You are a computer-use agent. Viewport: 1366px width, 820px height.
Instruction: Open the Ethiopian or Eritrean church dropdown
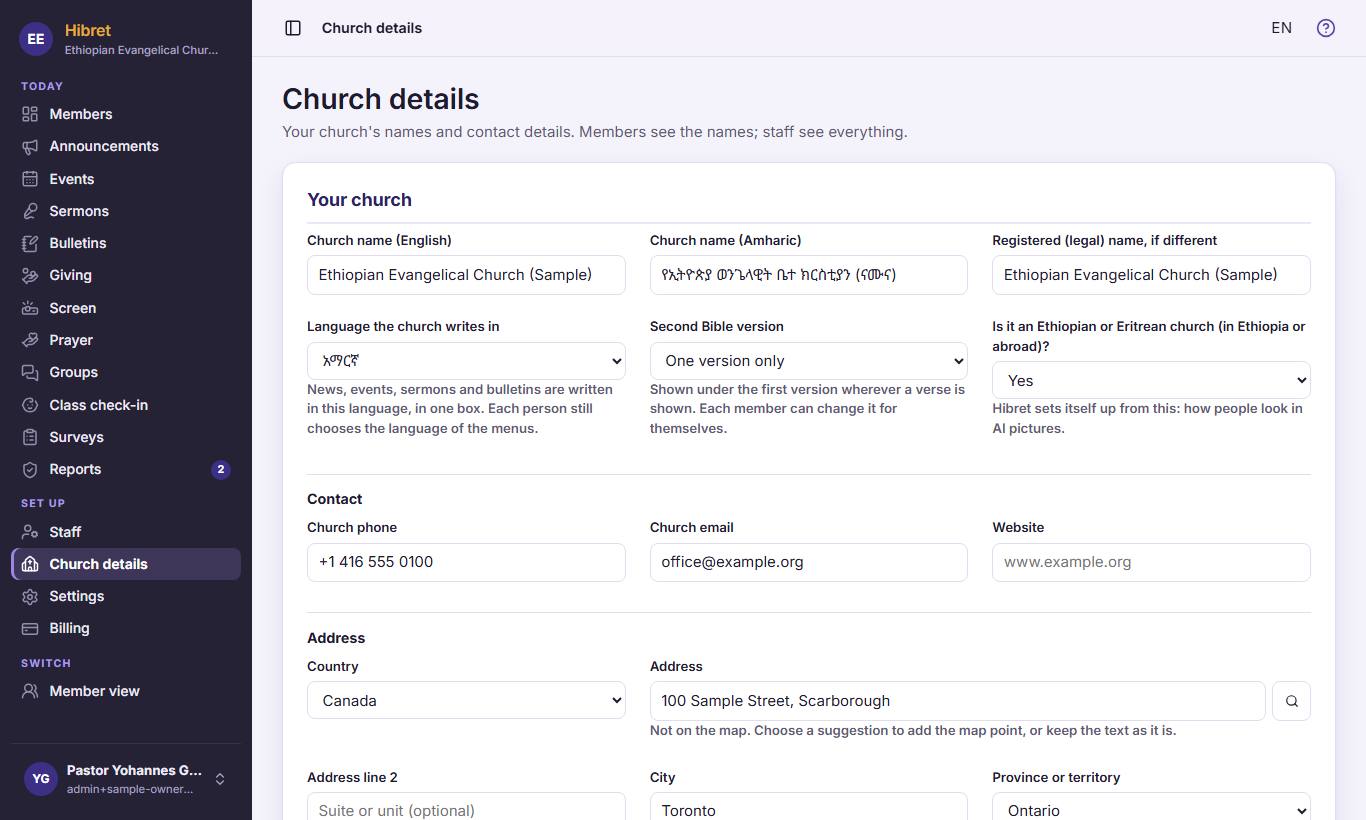coord(1151,380)
